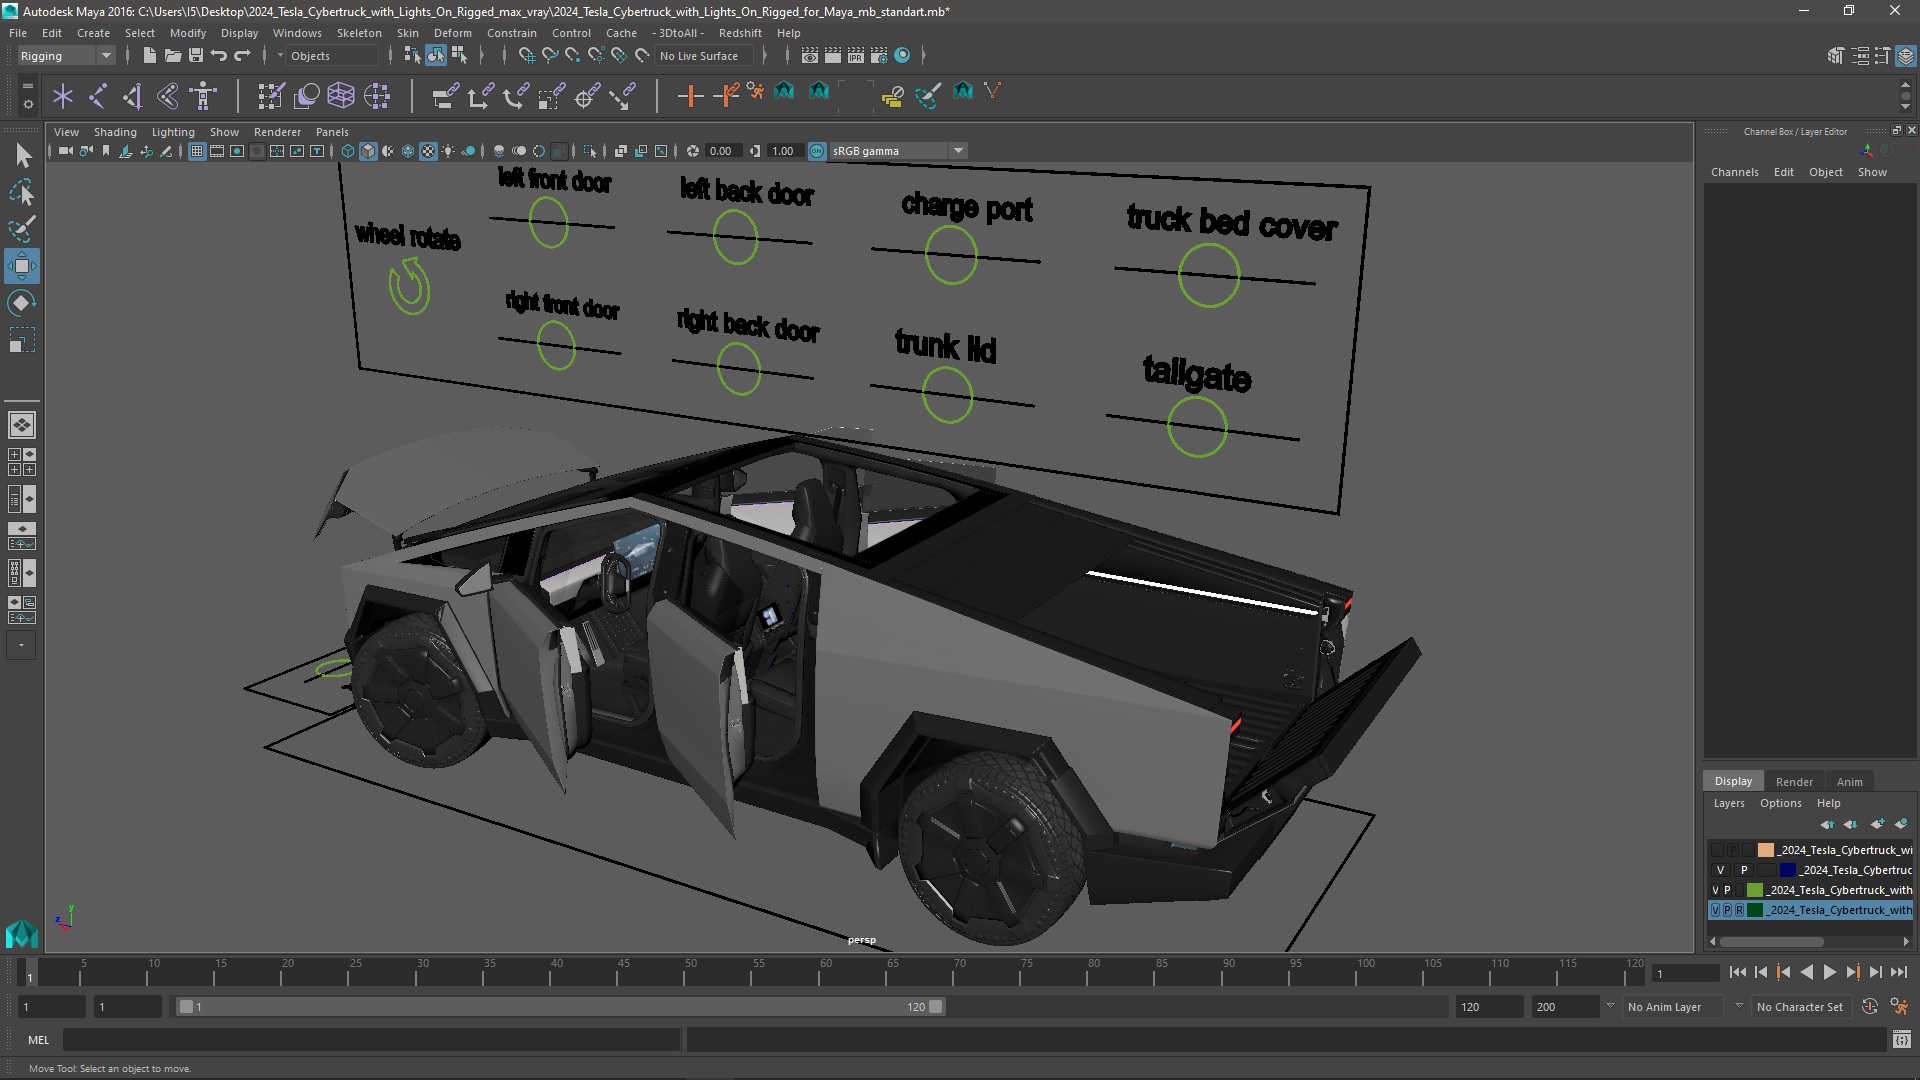This screenshot has height=1080, width=1920.
Task: Click the Undo arrow icon
Action: click(x=219, y=56)
